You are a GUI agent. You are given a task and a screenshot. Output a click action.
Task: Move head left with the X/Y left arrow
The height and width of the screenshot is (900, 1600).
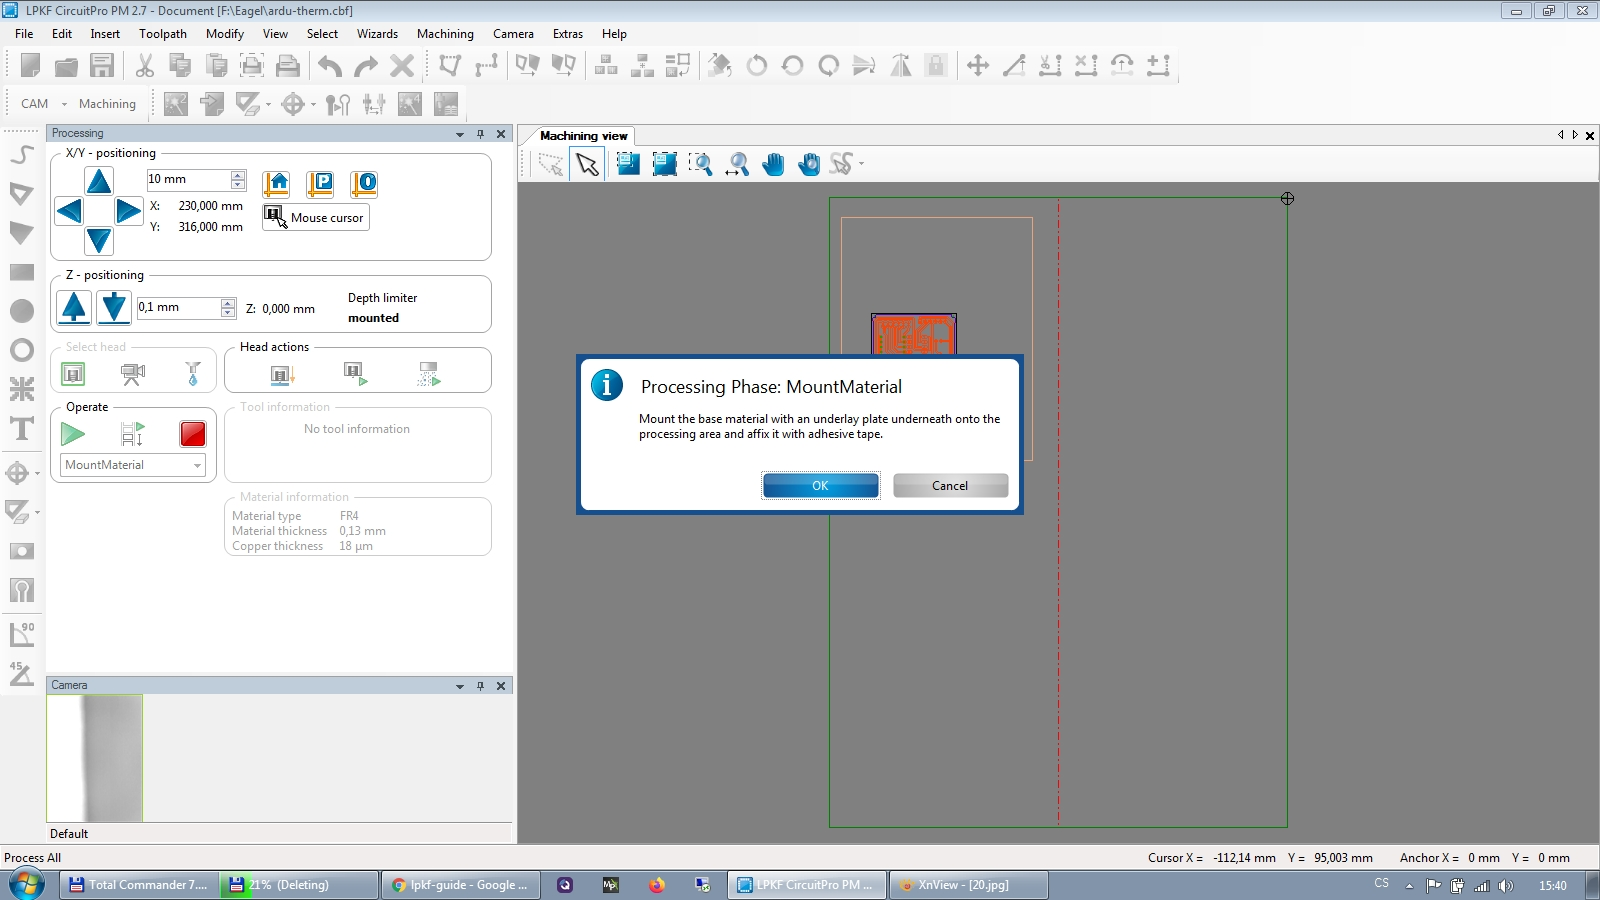pyautogui.click(x=69, y=211)
